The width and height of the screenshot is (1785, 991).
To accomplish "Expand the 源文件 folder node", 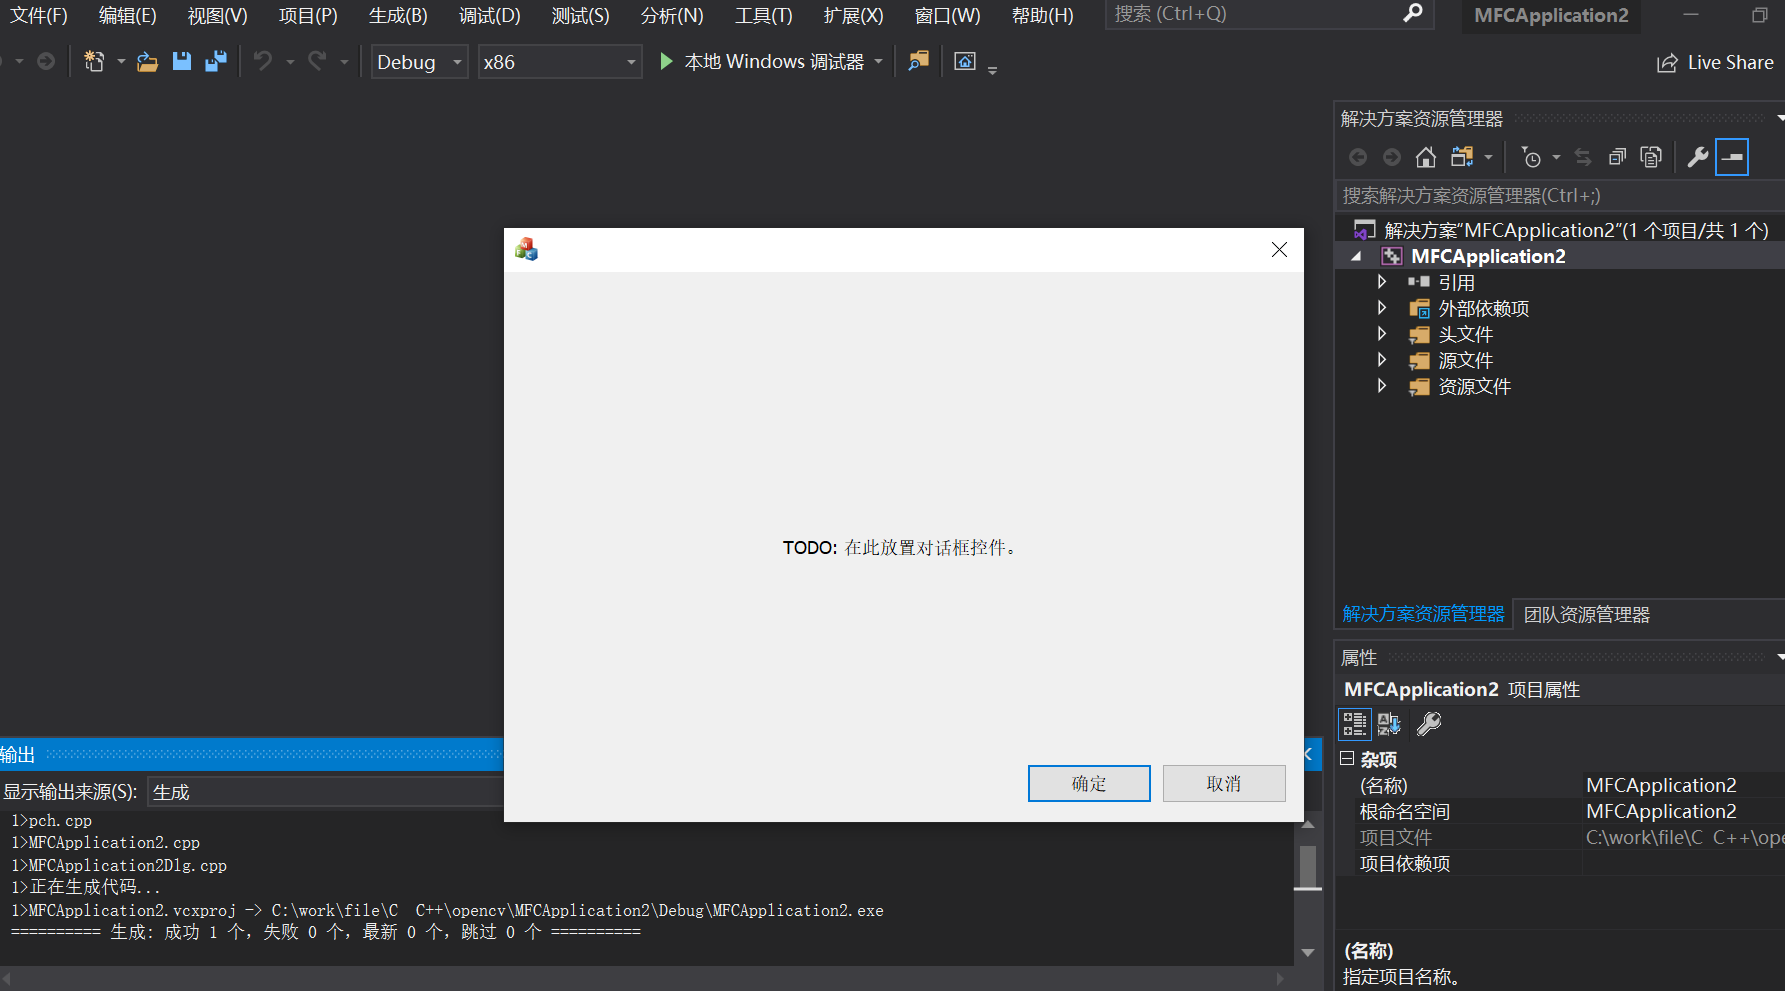I will point(1381,360).
